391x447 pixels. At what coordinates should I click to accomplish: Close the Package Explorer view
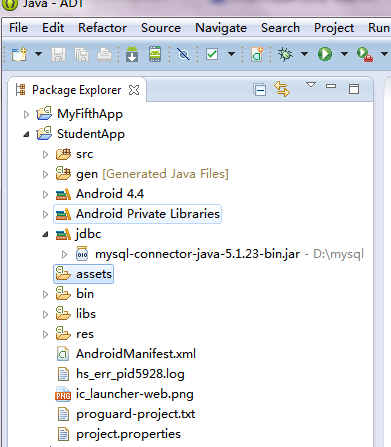pyautogui.click(x=134, y=90)
